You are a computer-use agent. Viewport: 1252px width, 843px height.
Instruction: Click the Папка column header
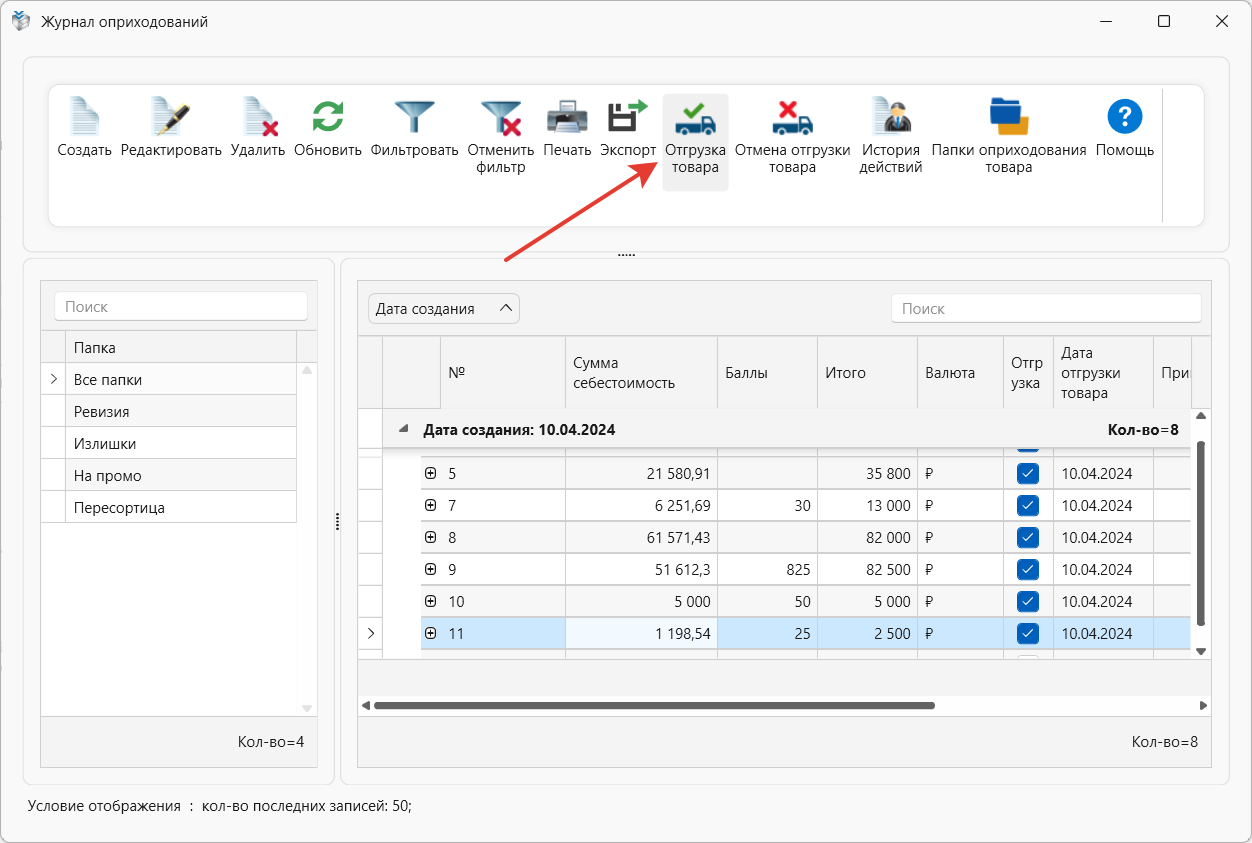[x=181, y=348]
